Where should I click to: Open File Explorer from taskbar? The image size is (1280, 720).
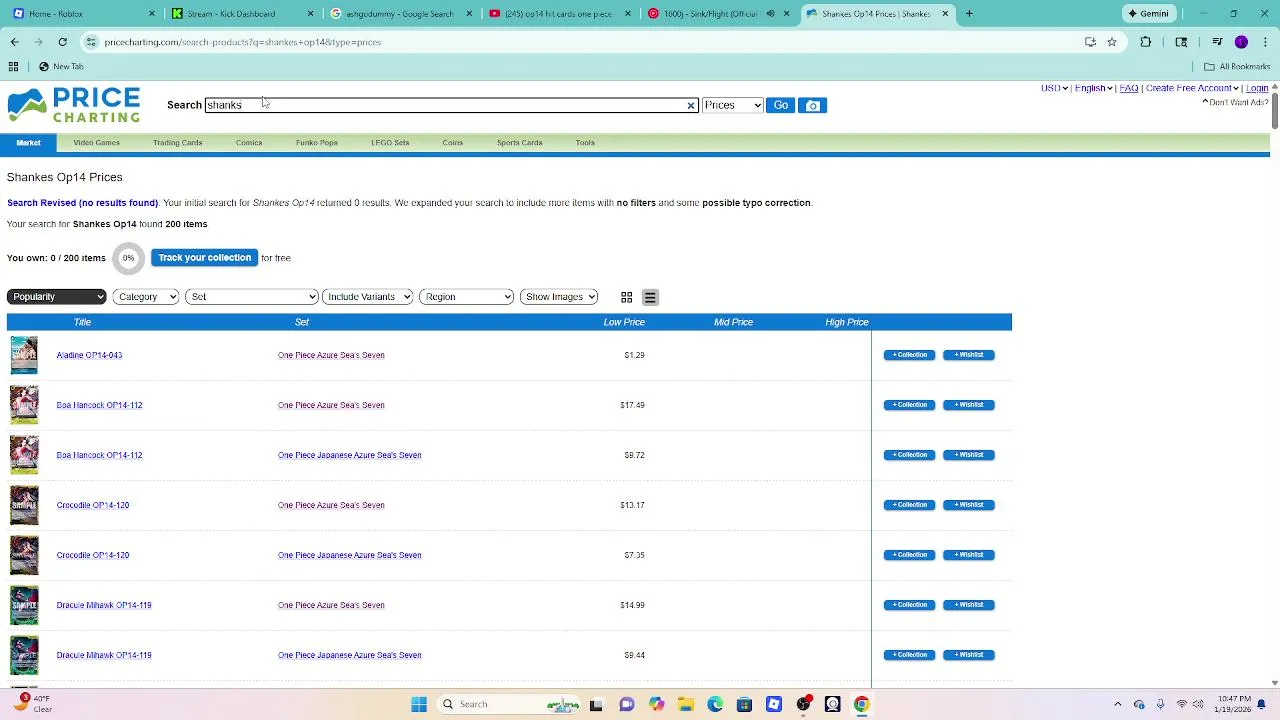click(x=685, y=704)
